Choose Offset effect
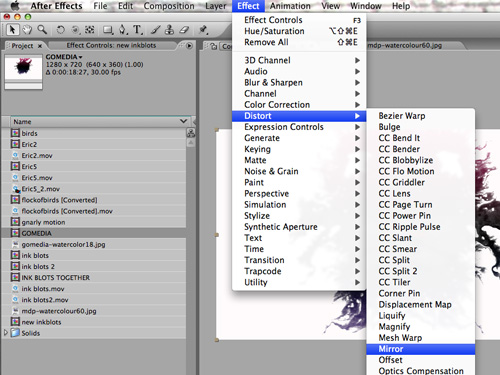Image resolution: width=500 pixels, height=375 pixels. 421,360
